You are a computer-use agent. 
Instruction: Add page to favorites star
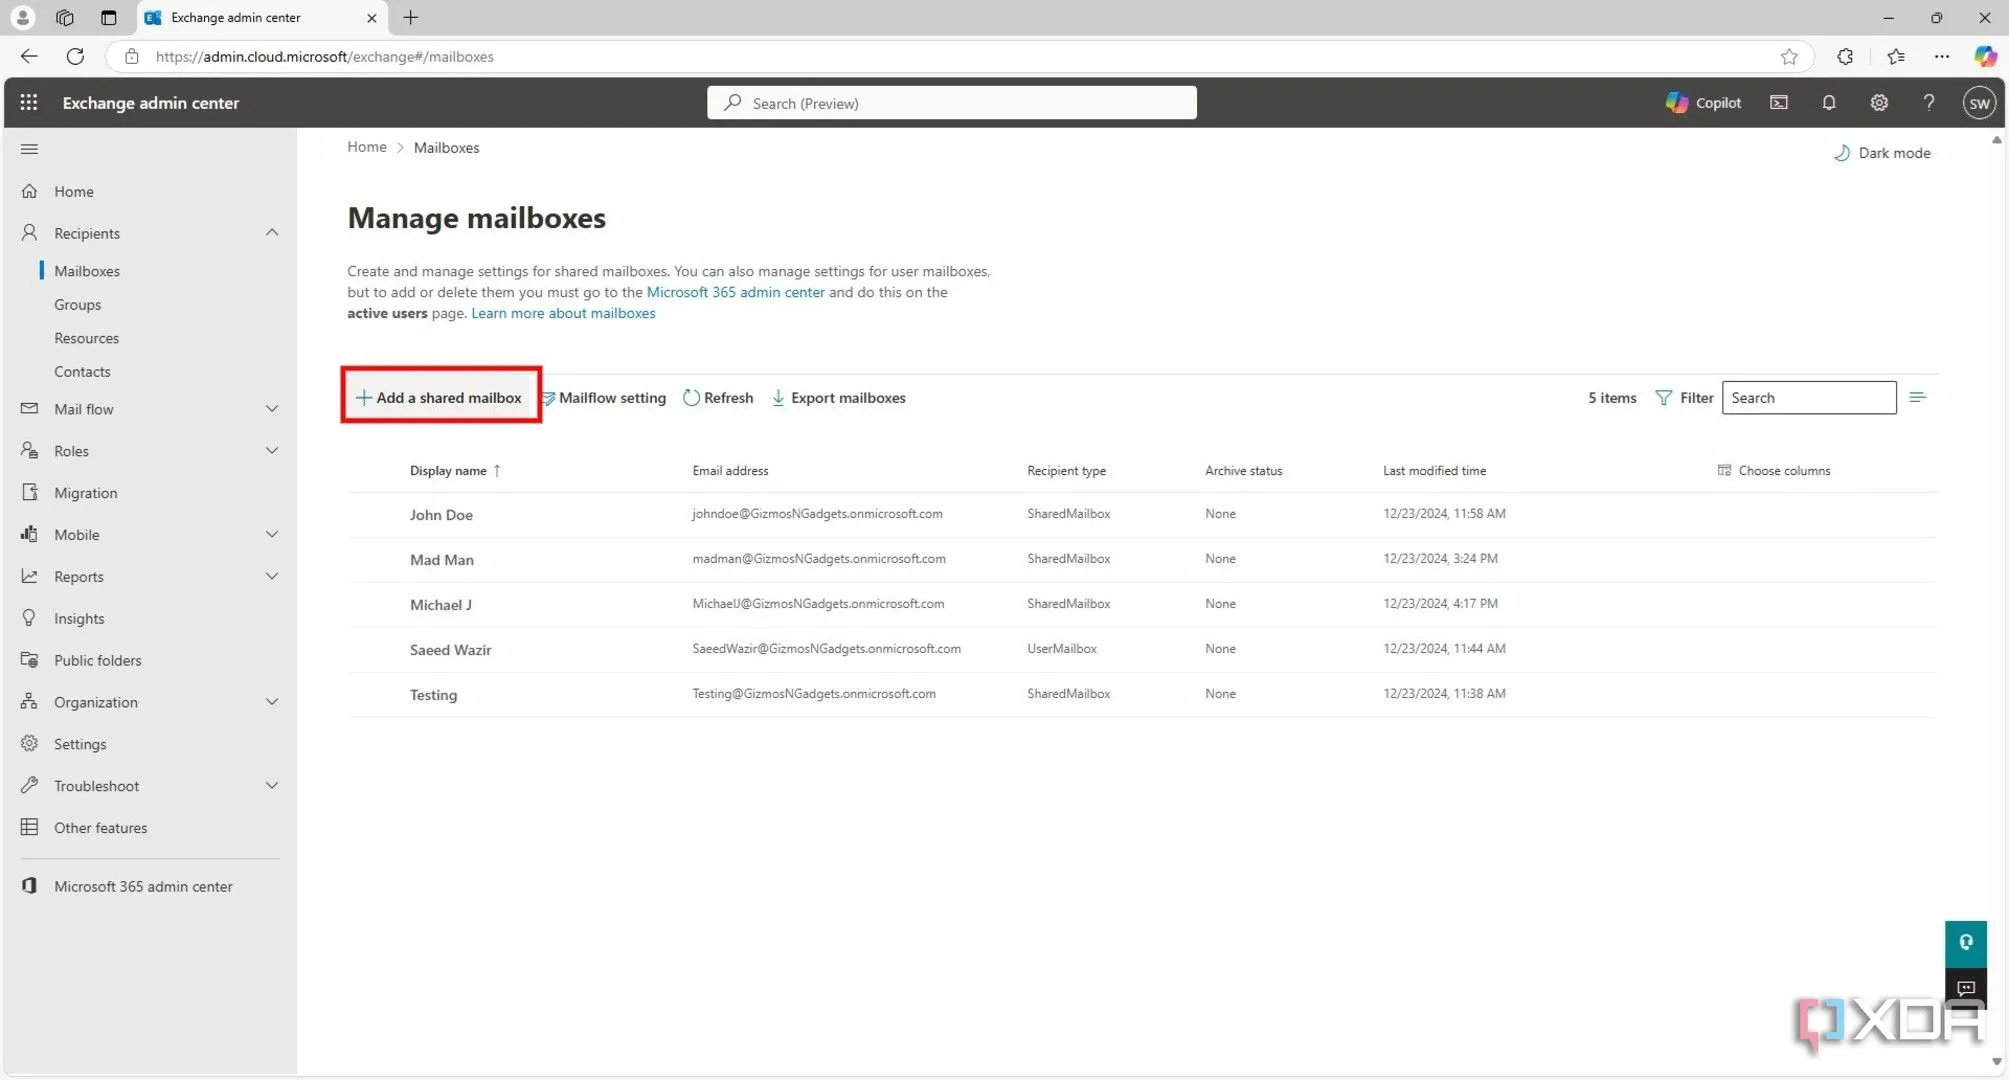1789,57
